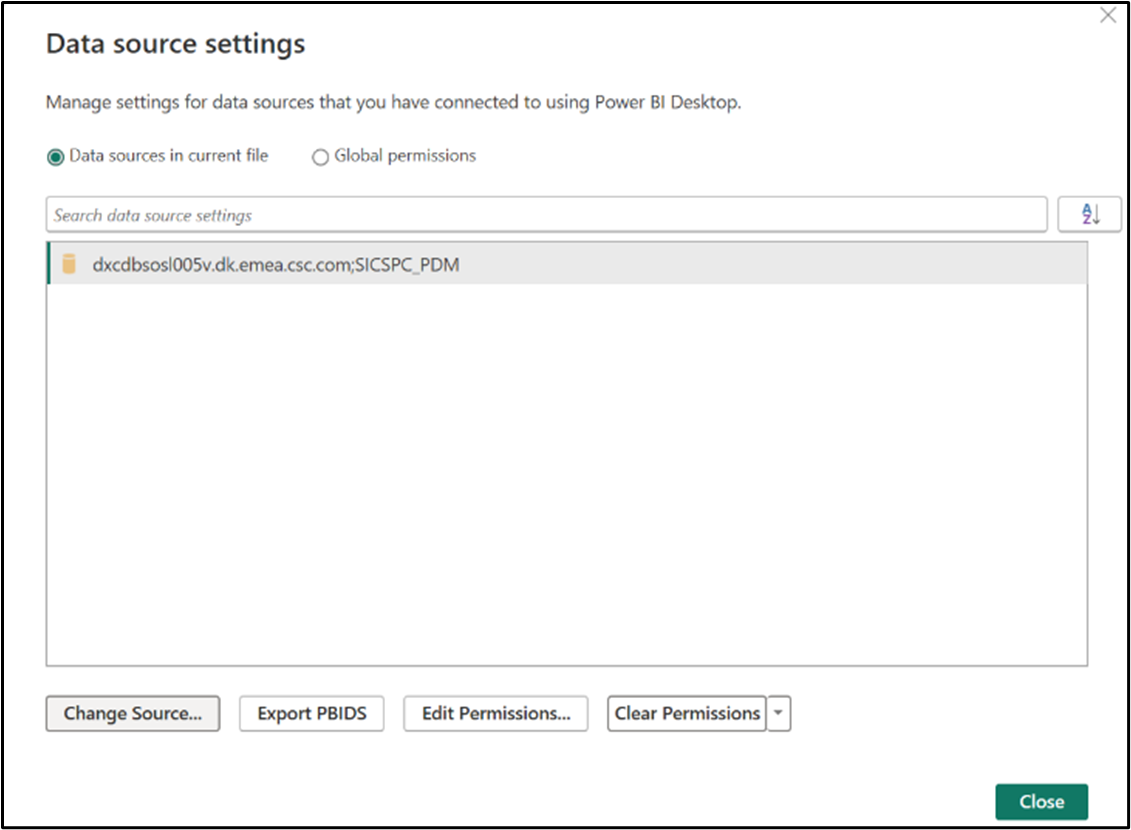Dismiss dialog with top-right X icon
The height and width of the screenshot is (830, 1131).
(x=1108, y=16)
